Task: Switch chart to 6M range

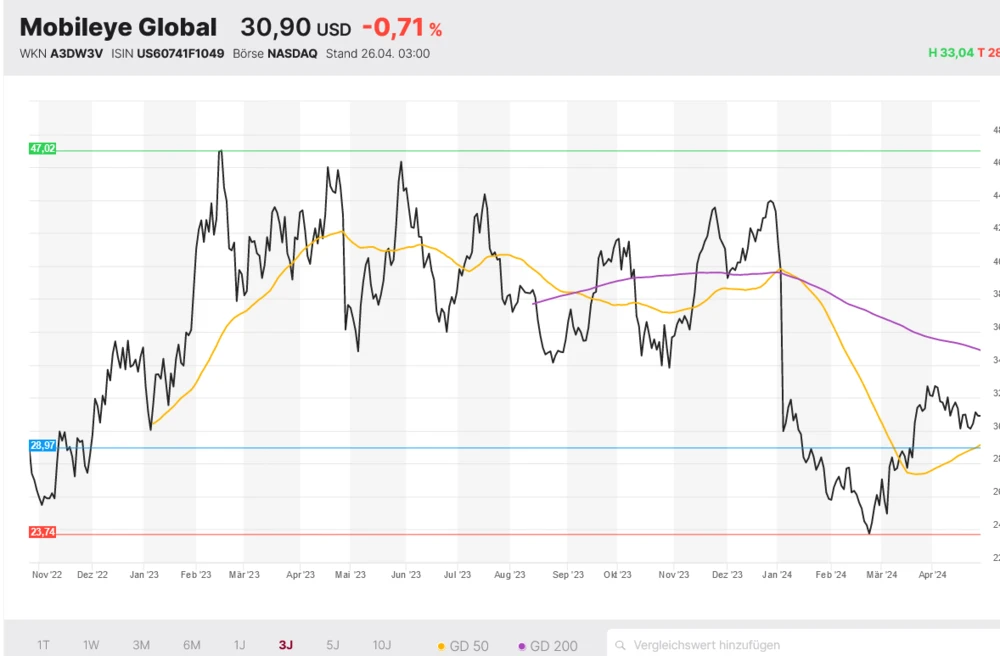Action: coord(191,645)
